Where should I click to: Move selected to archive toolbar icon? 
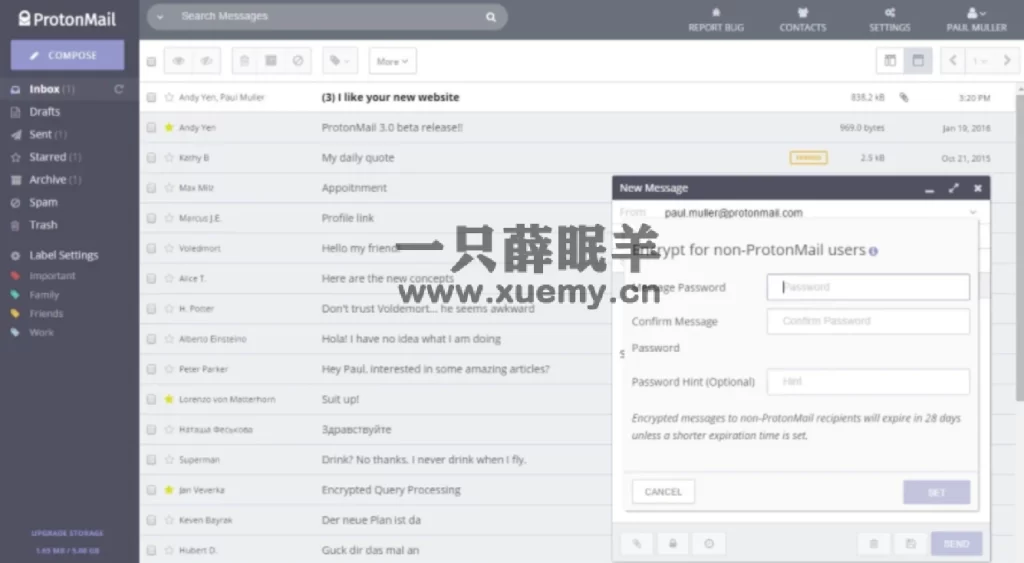271,61
